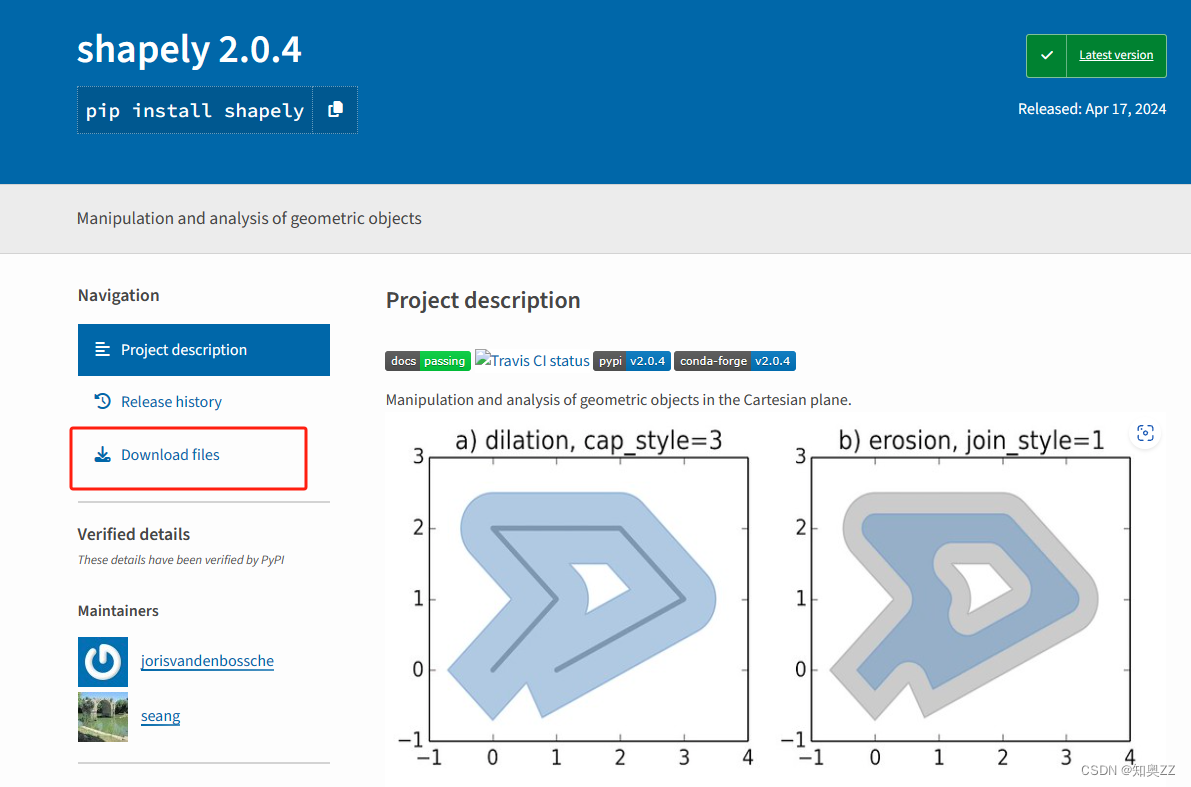Click the docs passing badge

coord(428,361)
